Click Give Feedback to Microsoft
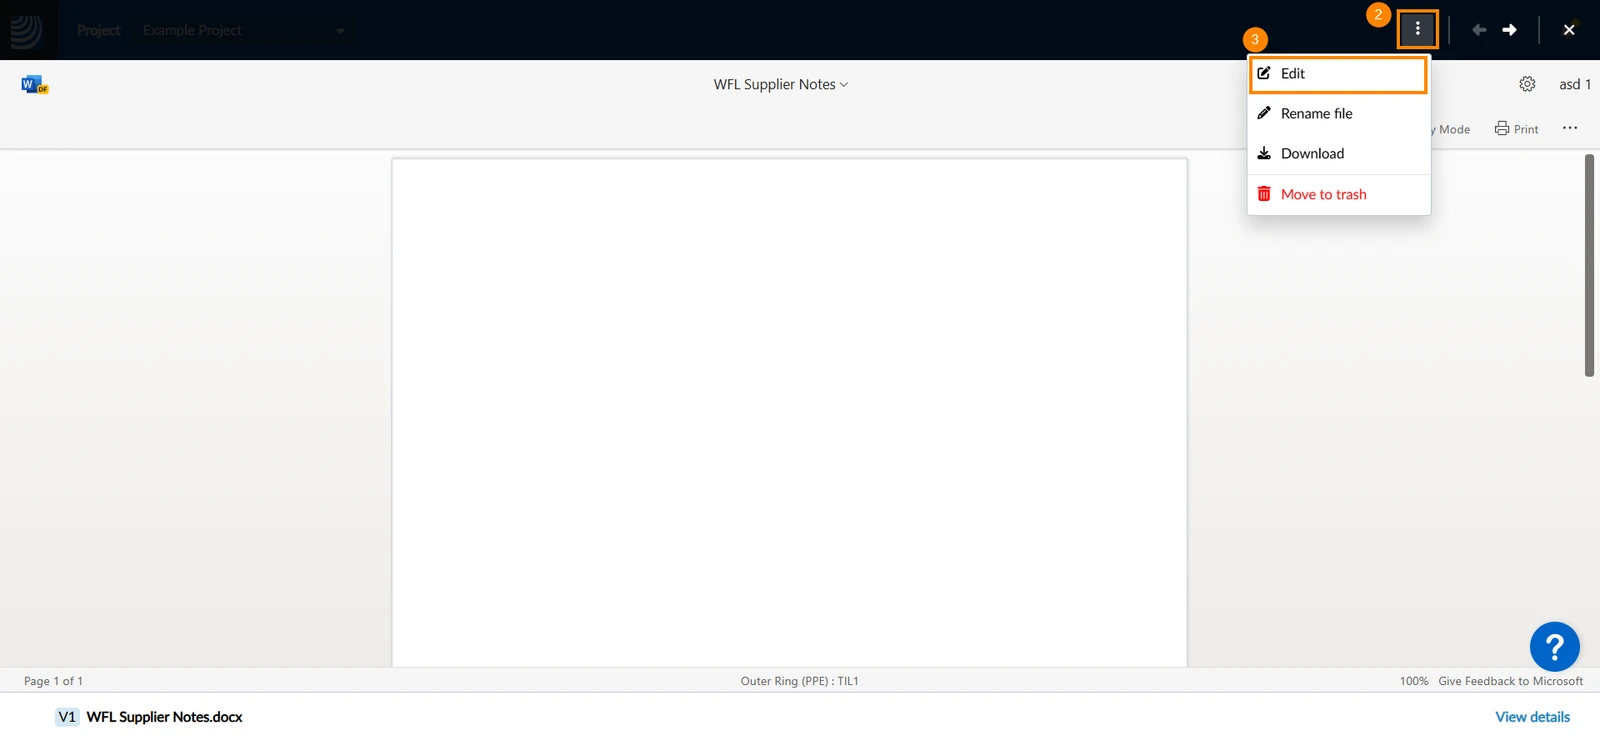The height and width of the screenshot is (741, 1600). tap(1510, 681)
